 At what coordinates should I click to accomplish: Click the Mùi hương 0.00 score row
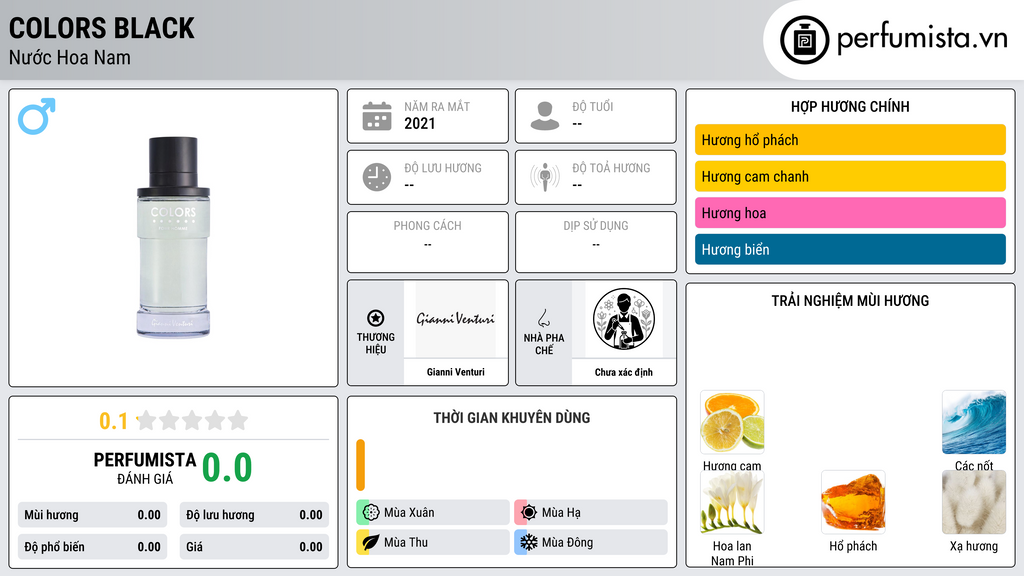coord(92,515)
